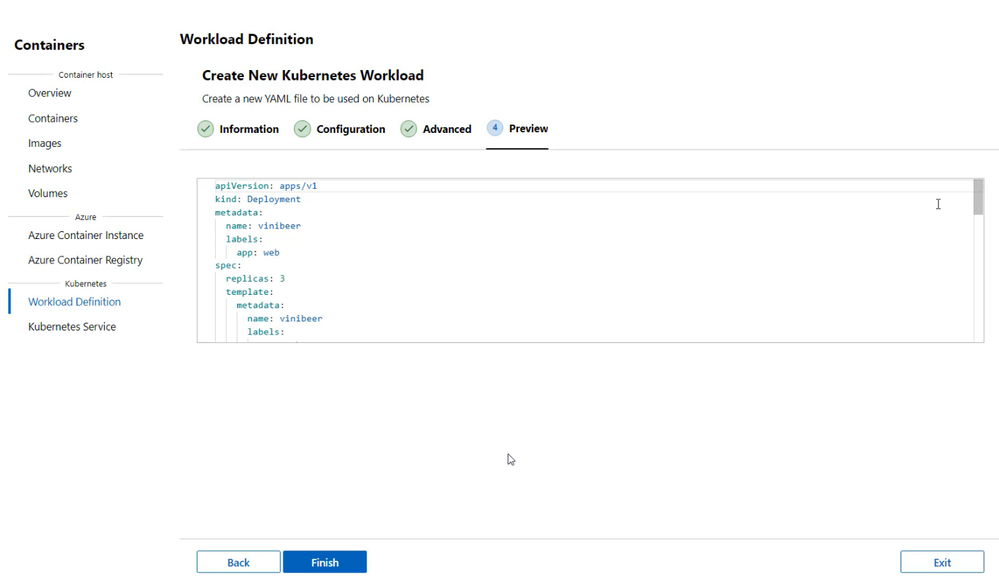The image size is (999, 582).
Task: Click the YAML preview scrollbar thumb
Action: 979,197
